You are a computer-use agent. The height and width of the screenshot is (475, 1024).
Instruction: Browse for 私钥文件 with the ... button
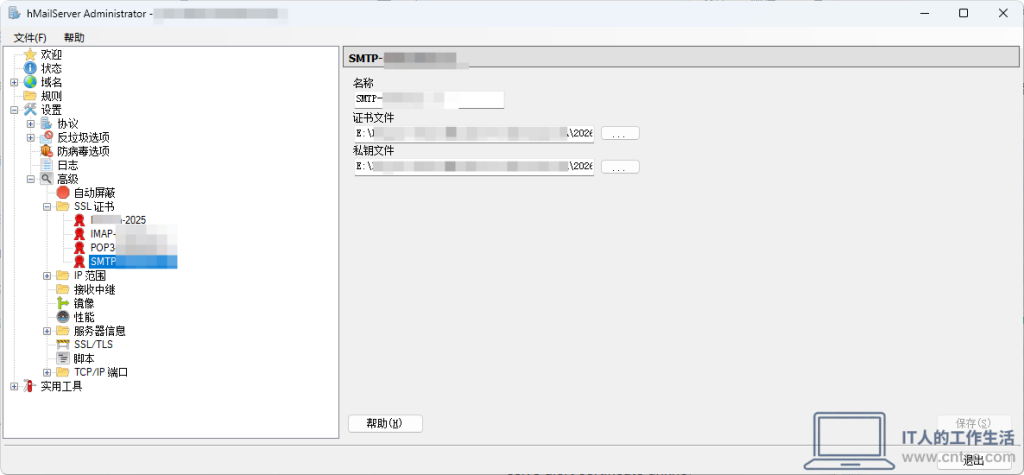620,167
